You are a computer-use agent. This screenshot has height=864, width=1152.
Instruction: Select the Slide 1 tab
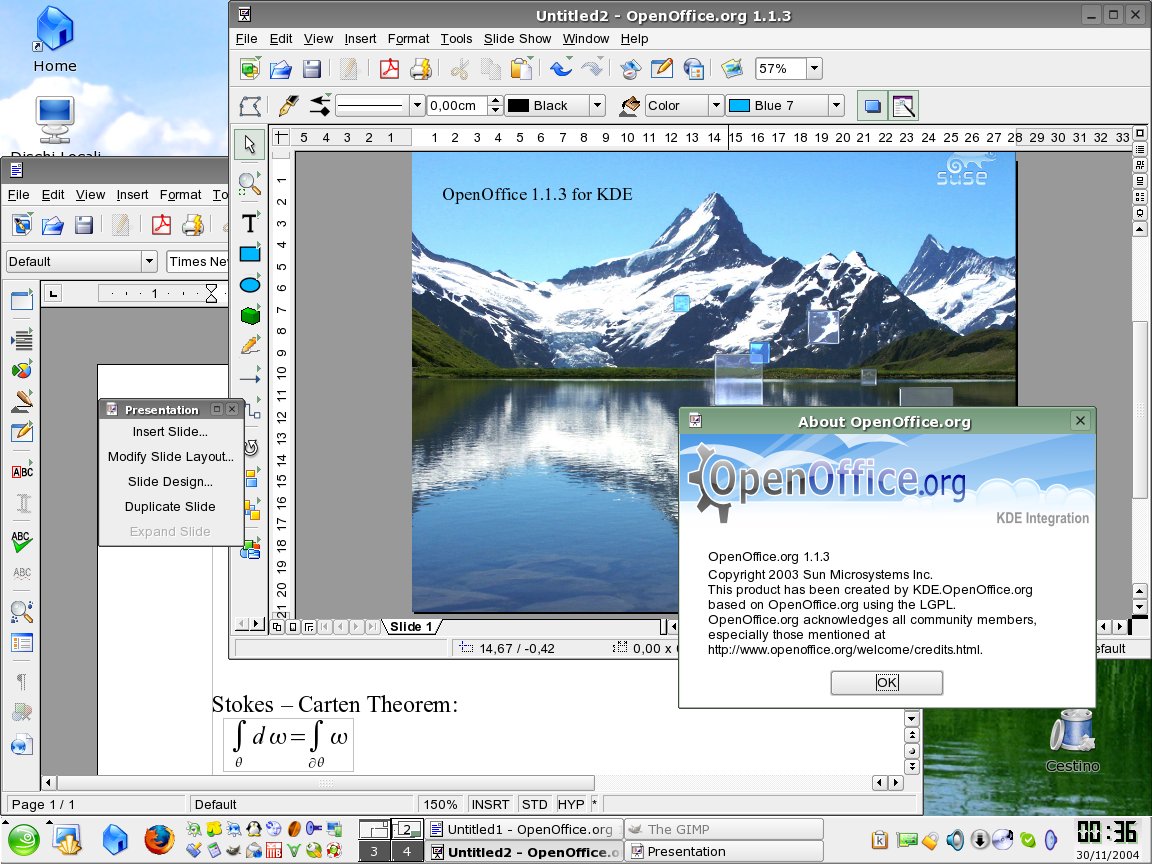click(411, 627)
